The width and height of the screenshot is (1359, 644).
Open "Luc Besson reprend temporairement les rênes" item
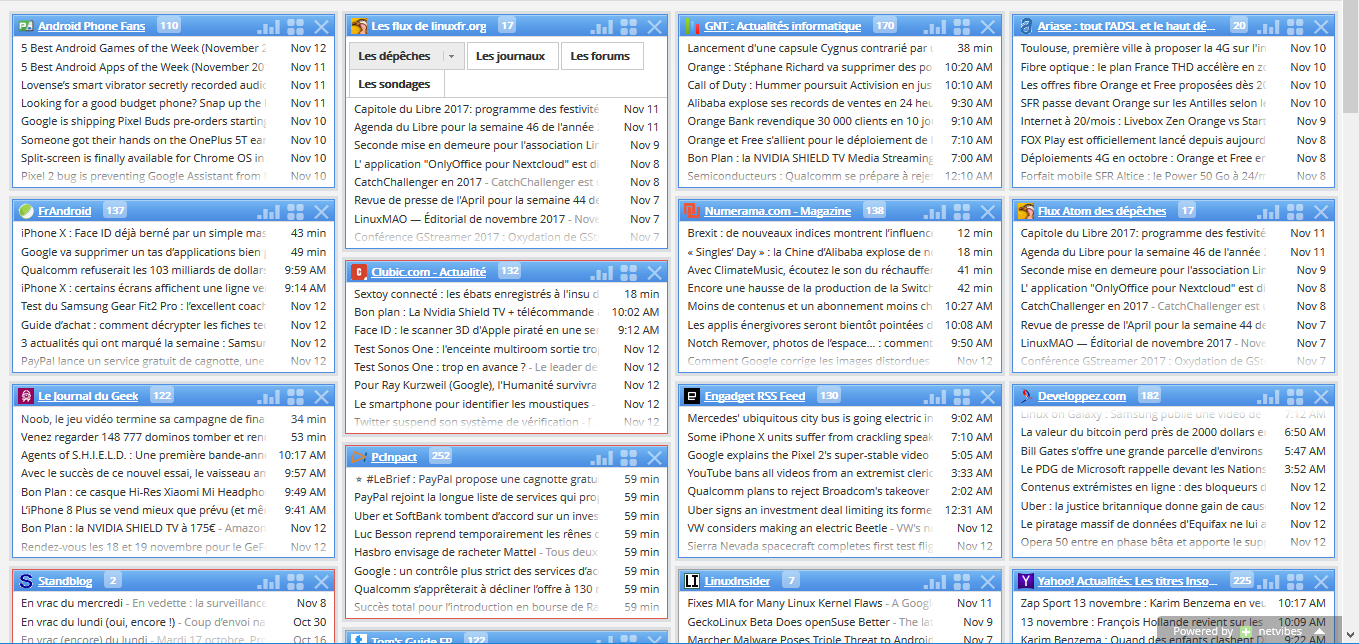click(x=476, y=534)
